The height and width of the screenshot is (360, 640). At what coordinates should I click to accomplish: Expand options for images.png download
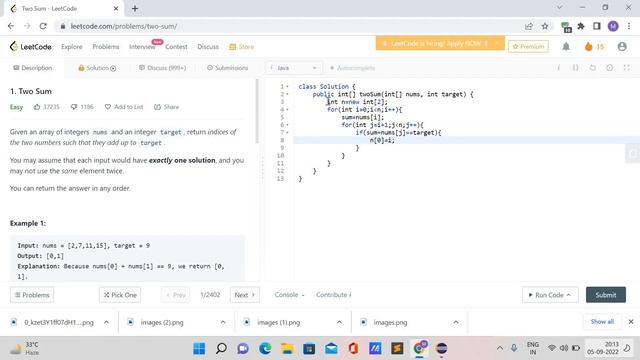pos(456,322)
